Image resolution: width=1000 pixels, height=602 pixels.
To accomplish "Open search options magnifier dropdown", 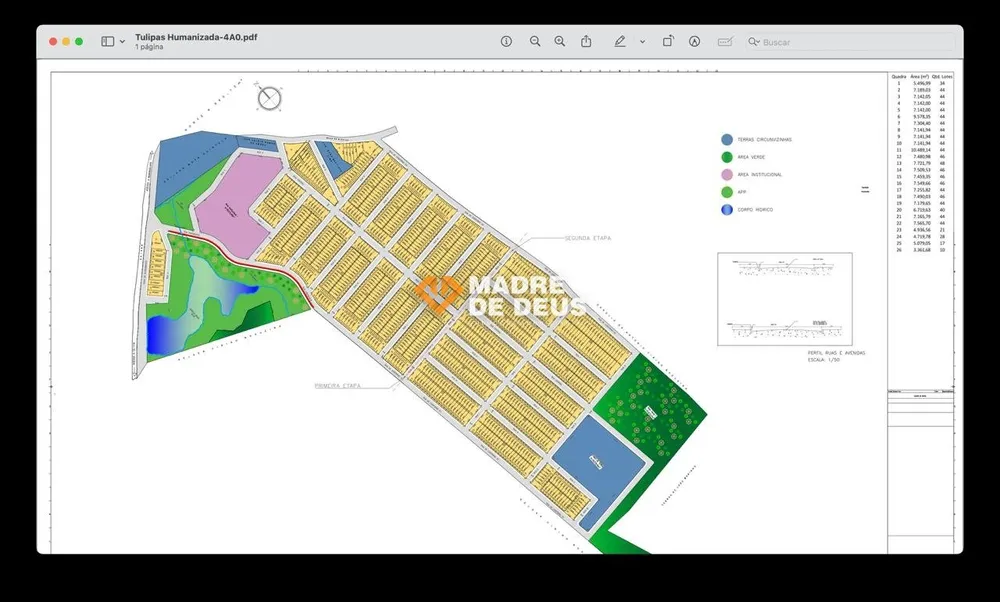I will click(754, 42).
